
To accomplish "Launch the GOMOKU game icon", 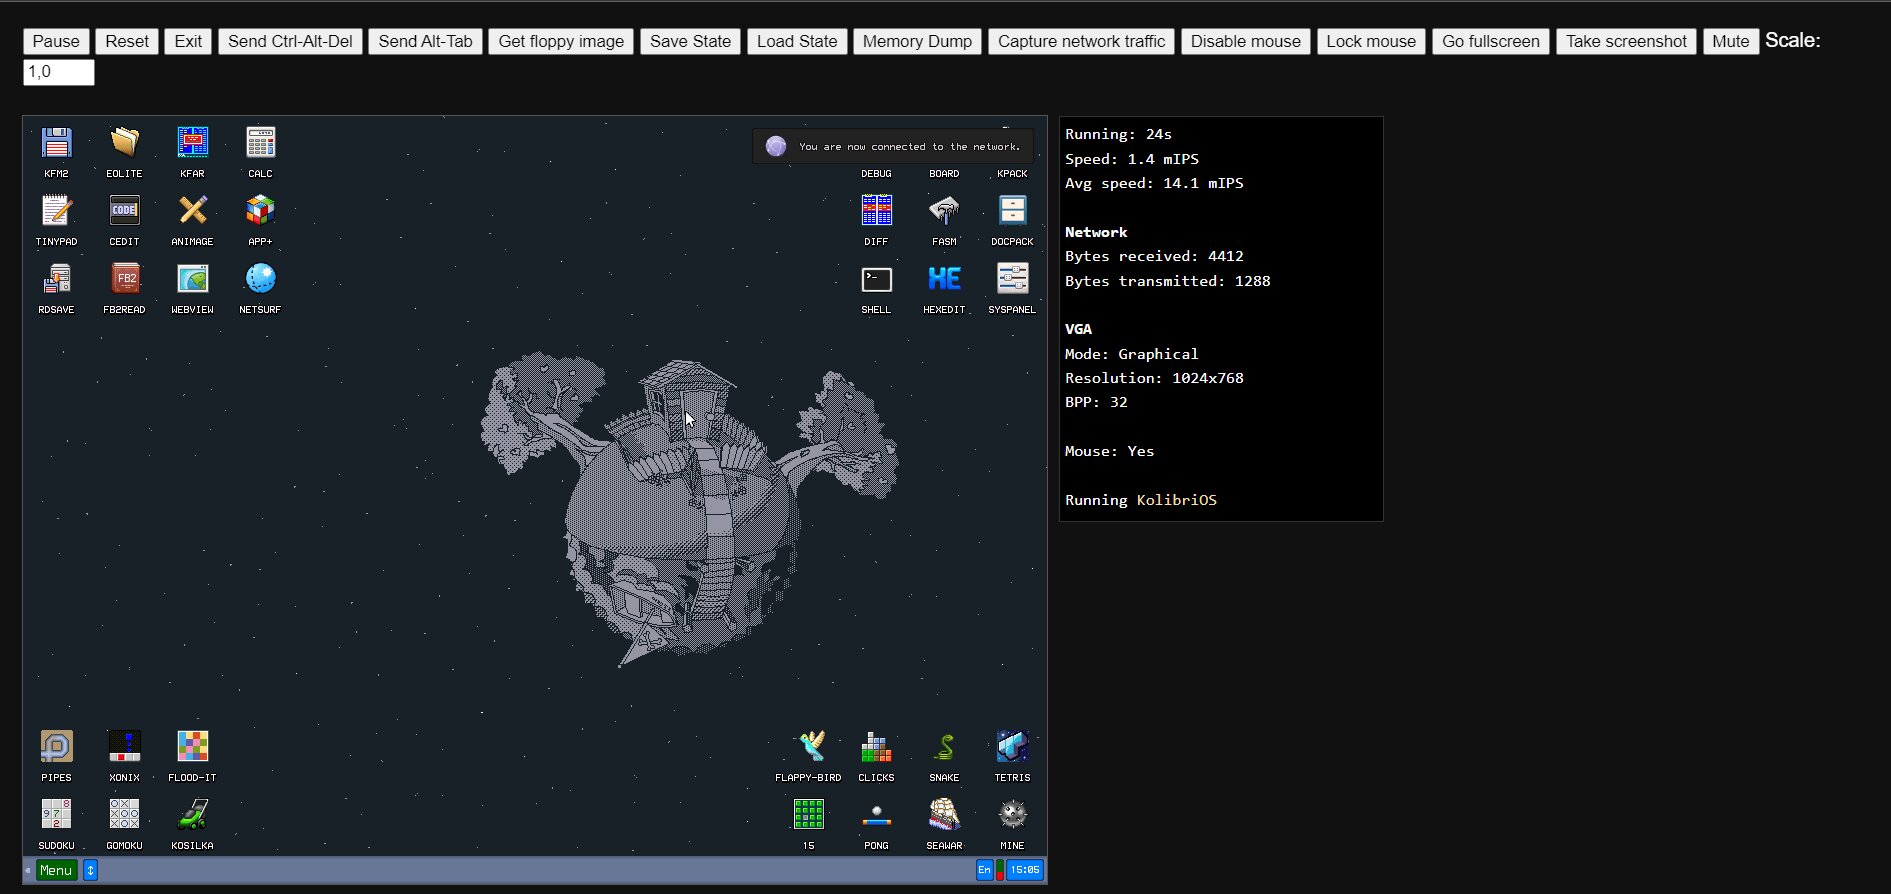I will 124,815.
